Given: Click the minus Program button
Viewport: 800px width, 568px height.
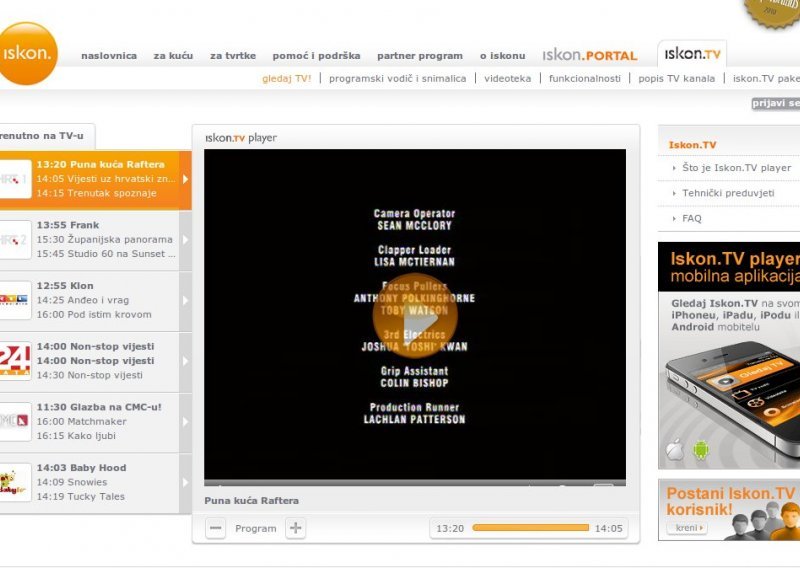Looking at the screenshot, I should point(215,528).
